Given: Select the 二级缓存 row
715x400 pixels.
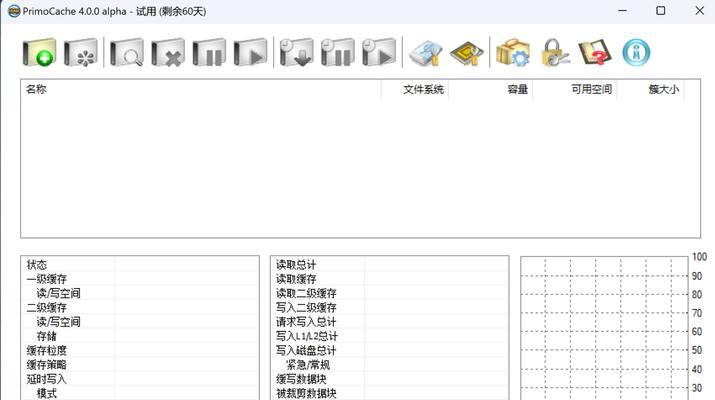Looking at the screenshot, I should (140, 307).
